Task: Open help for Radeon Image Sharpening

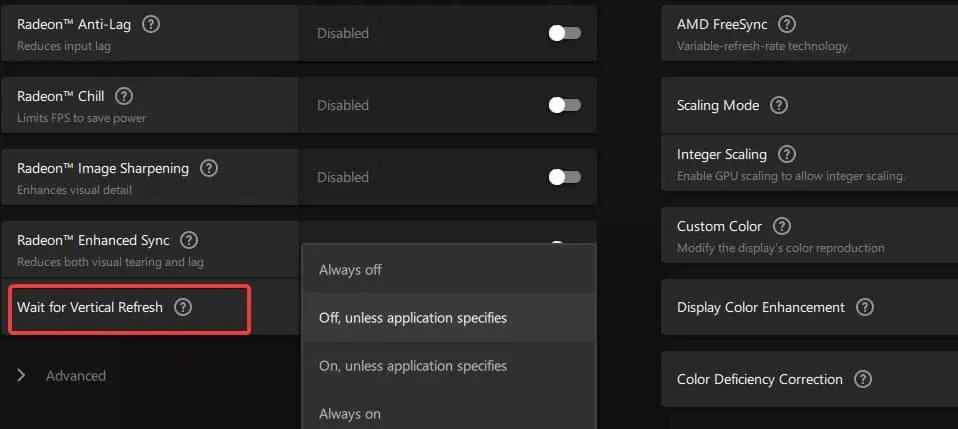Action: [209, 168]
